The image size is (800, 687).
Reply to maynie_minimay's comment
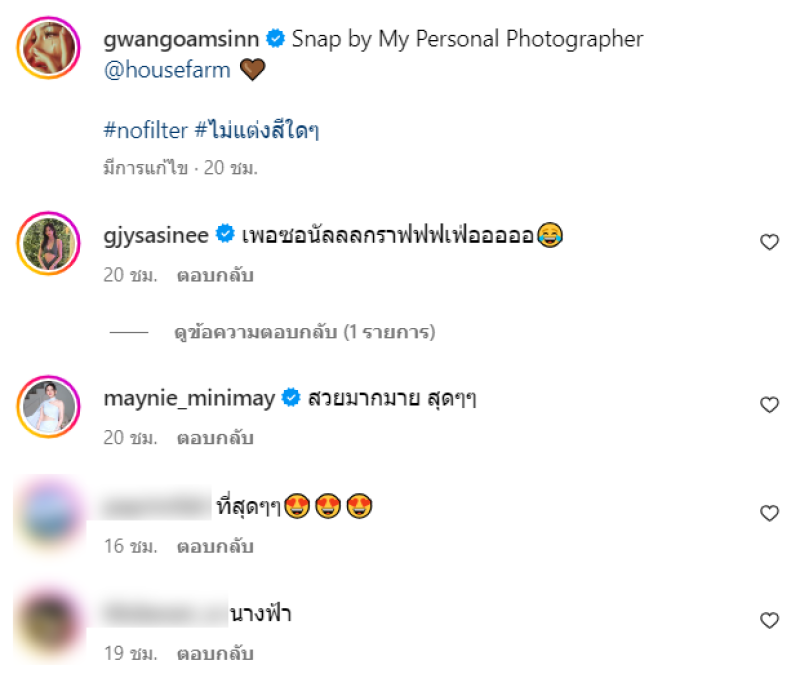[x=215, y=438]
